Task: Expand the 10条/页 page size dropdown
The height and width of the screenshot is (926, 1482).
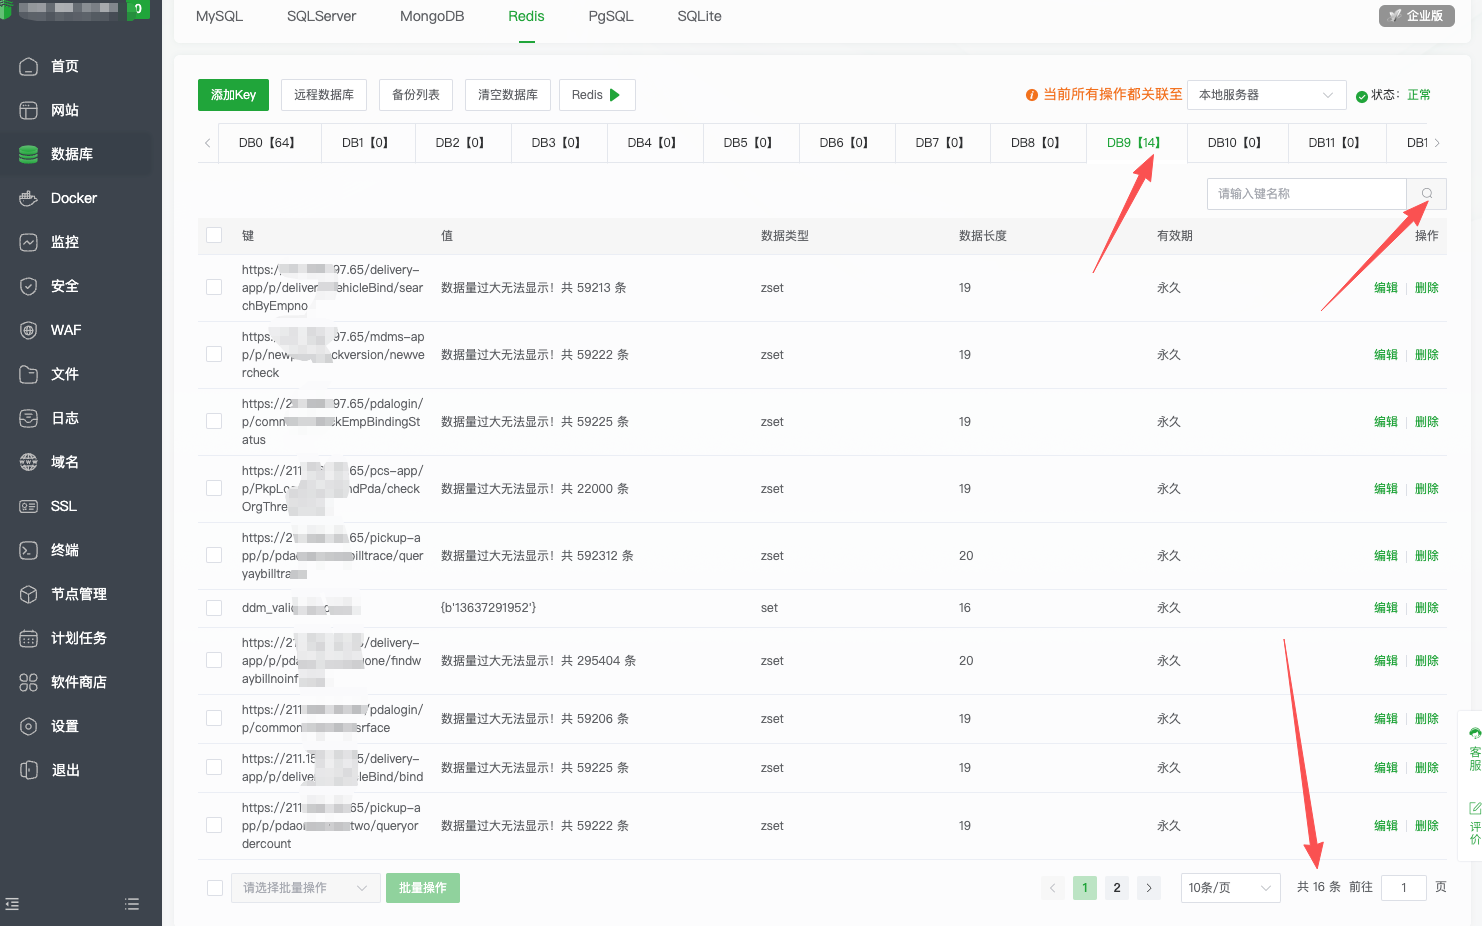Action: click(1229, 888)
